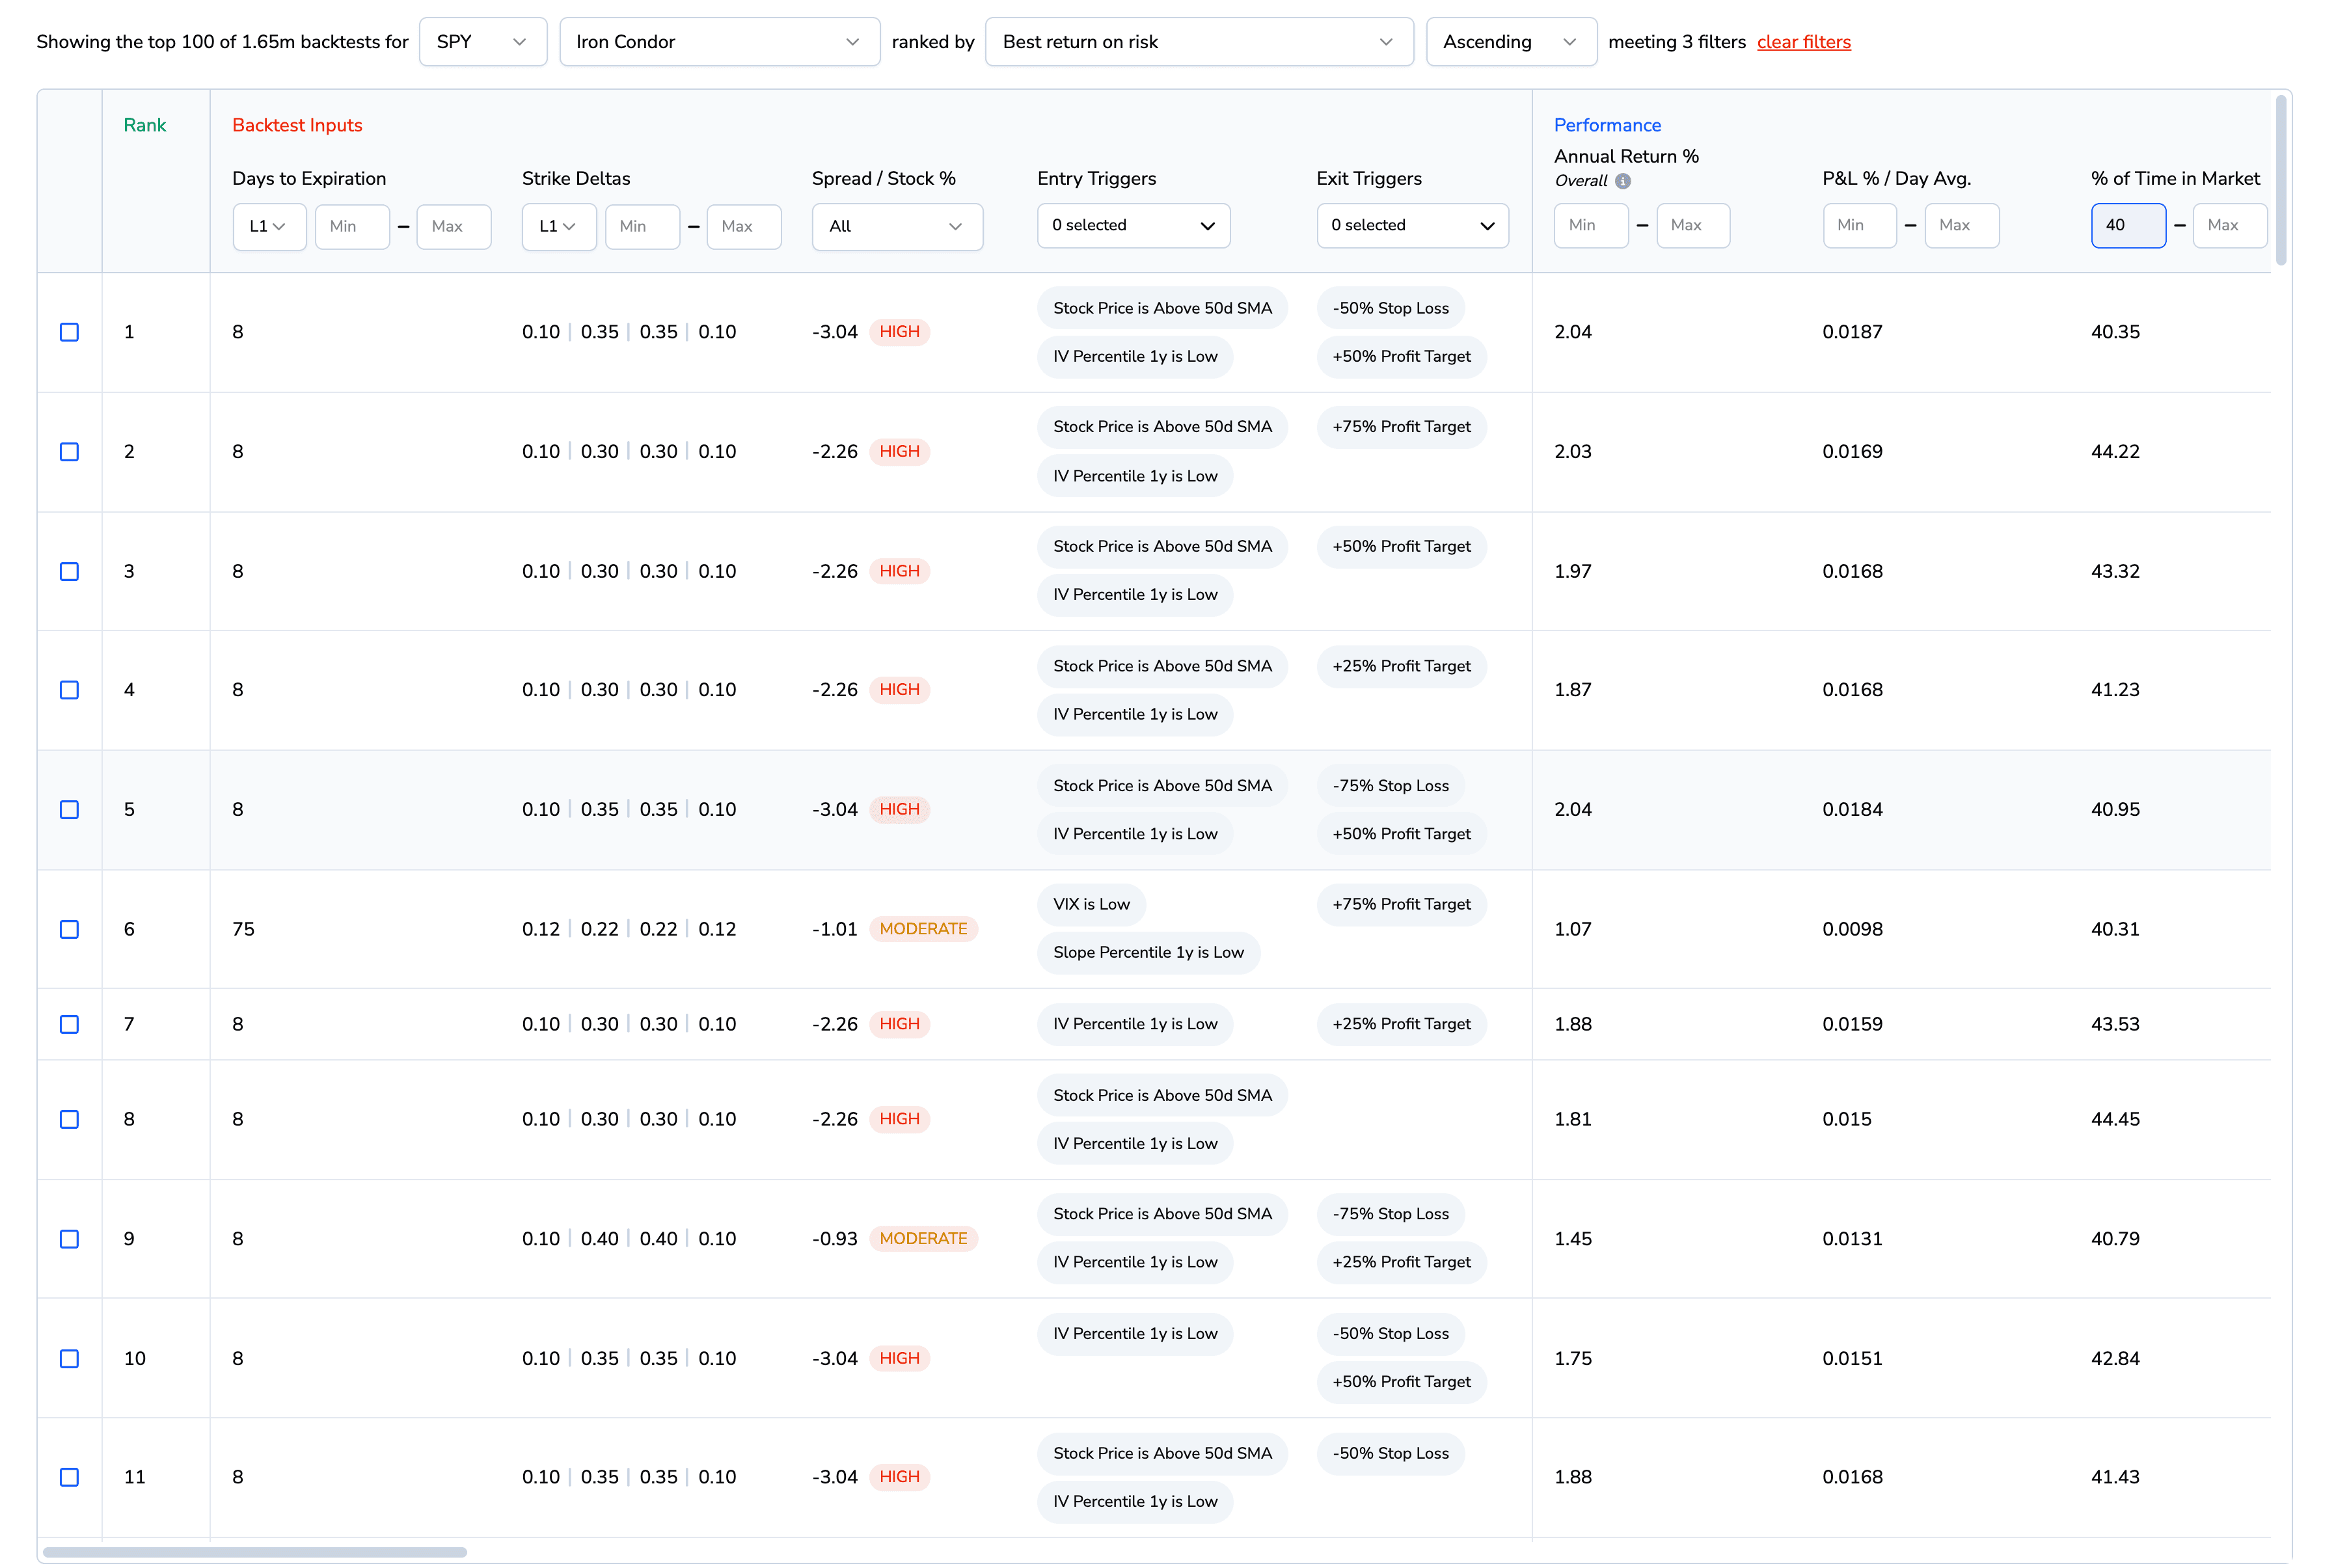Screen dimensions: 2336x1568
Task: Check the box for rank 4
Action: tap(69, 690)
